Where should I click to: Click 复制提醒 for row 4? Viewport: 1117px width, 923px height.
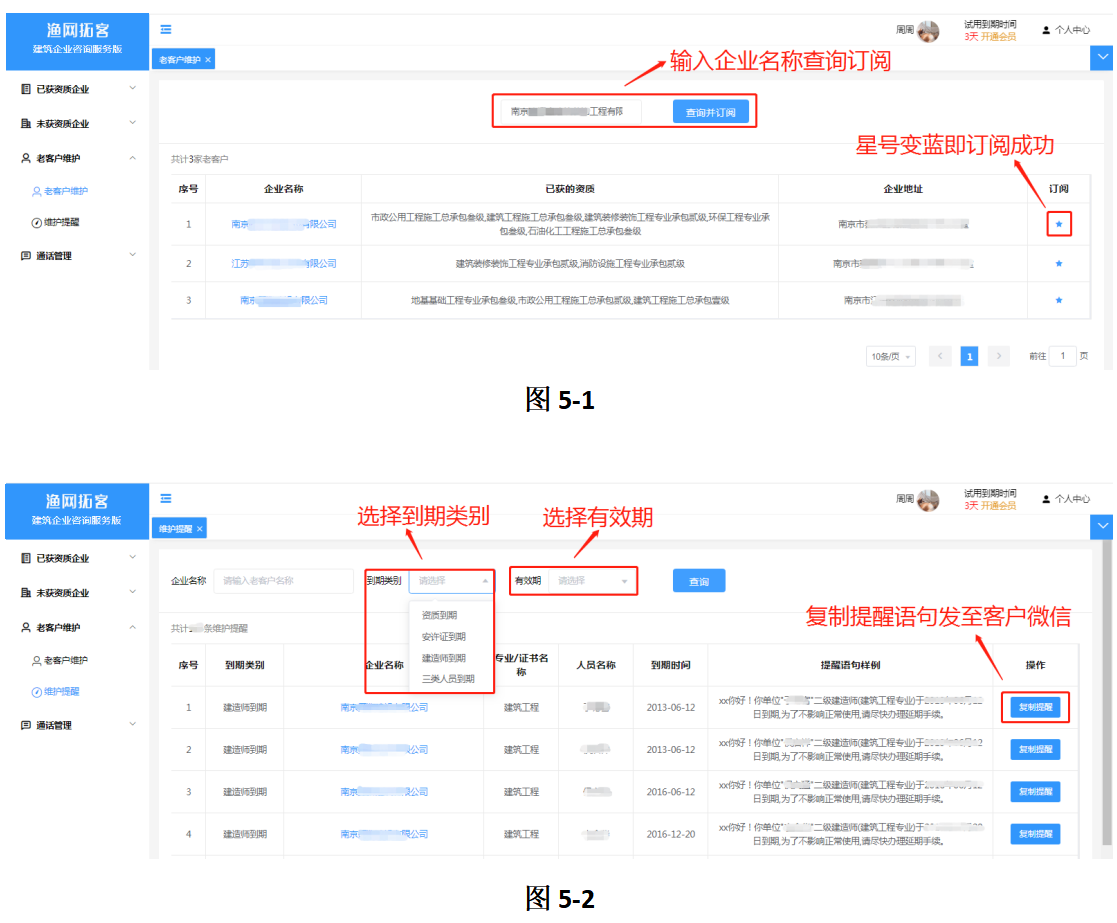pyautogui.click(x=1035, y=834)
